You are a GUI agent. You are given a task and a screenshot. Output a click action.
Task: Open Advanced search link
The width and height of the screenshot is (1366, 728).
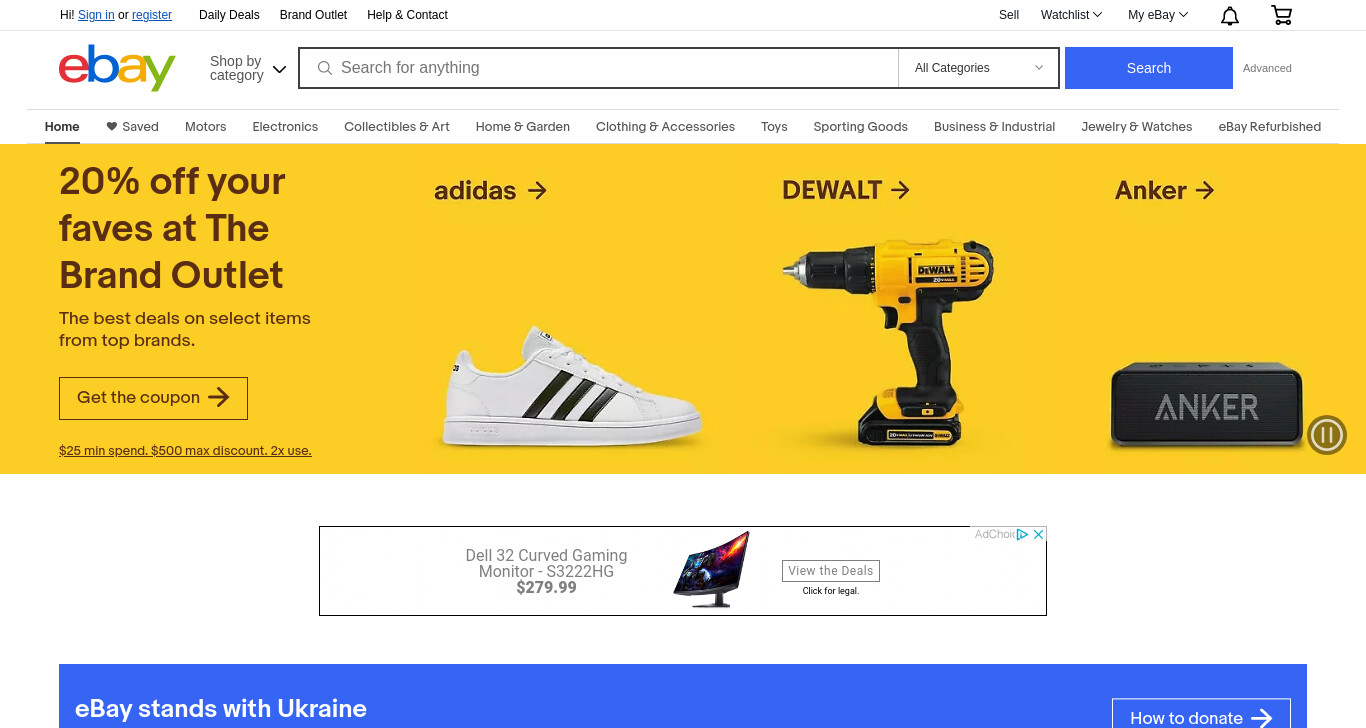click(x=1267, y=68)
